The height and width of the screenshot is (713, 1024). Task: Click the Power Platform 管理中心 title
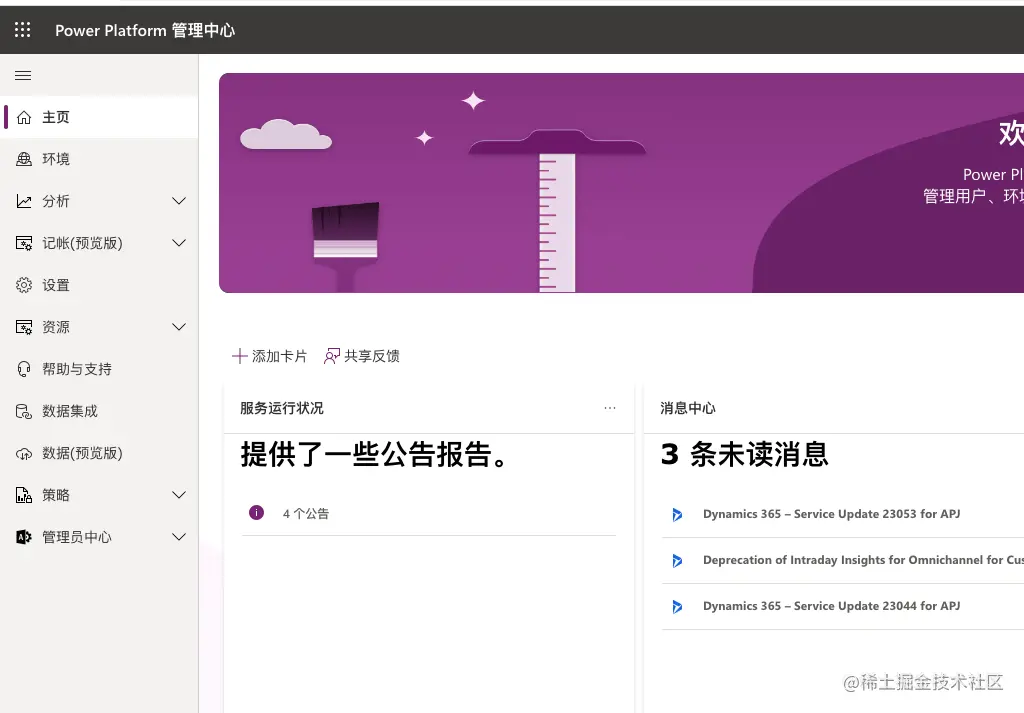coord(145,30)
